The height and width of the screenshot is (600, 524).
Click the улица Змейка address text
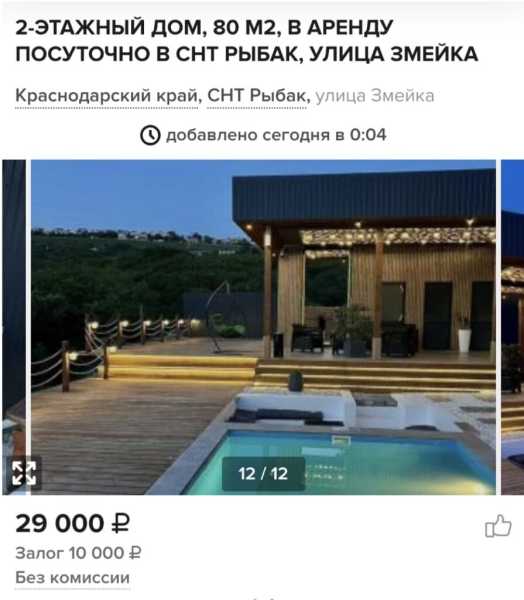tap(375, 96)
